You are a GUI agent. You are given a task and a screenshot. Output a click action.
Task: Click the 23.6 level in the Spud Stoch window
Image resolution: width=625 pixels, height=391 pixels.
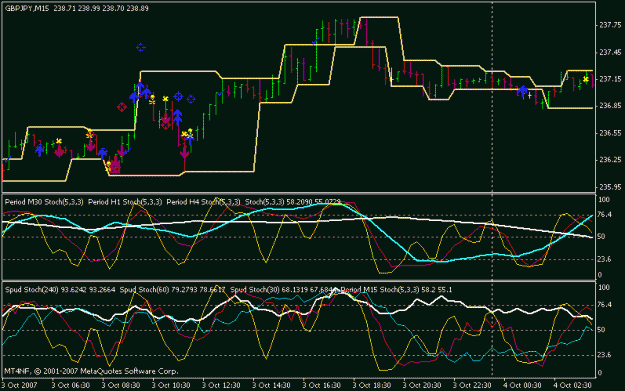(x=605, y=354)
